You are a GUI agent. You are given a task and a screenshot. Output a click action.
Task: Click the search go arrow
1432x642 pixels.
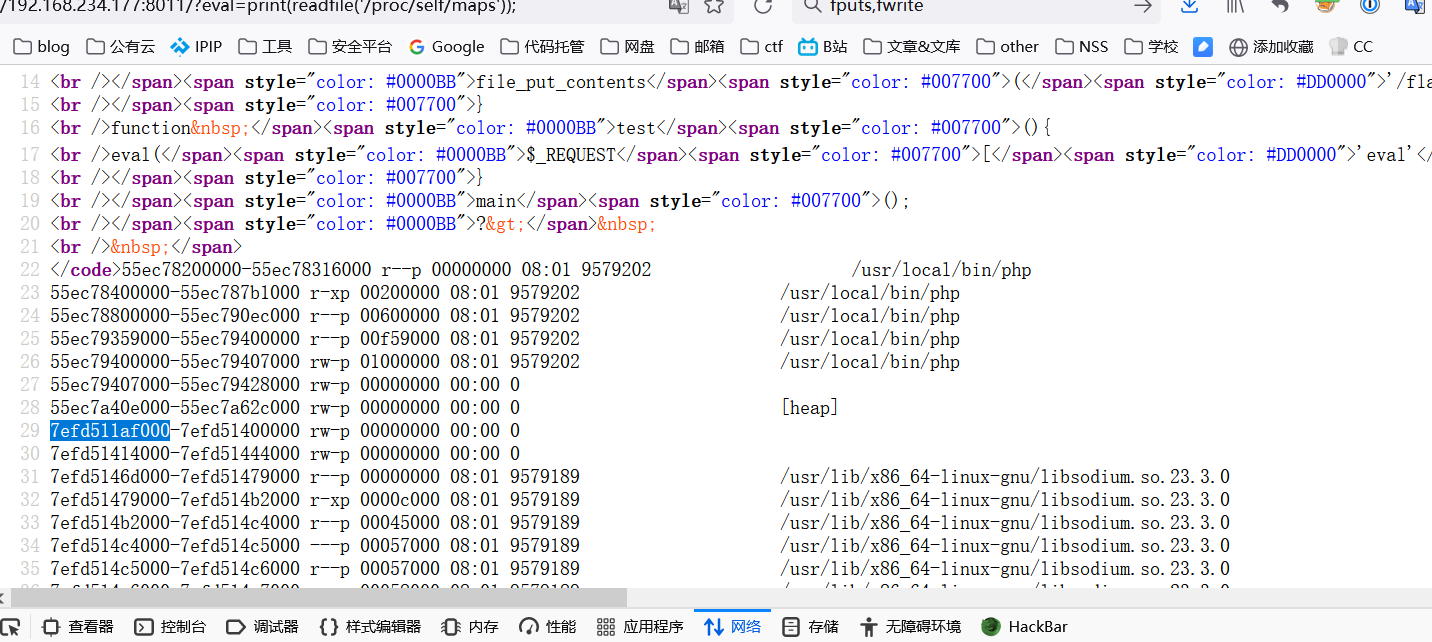click(x=1143, y=7)
